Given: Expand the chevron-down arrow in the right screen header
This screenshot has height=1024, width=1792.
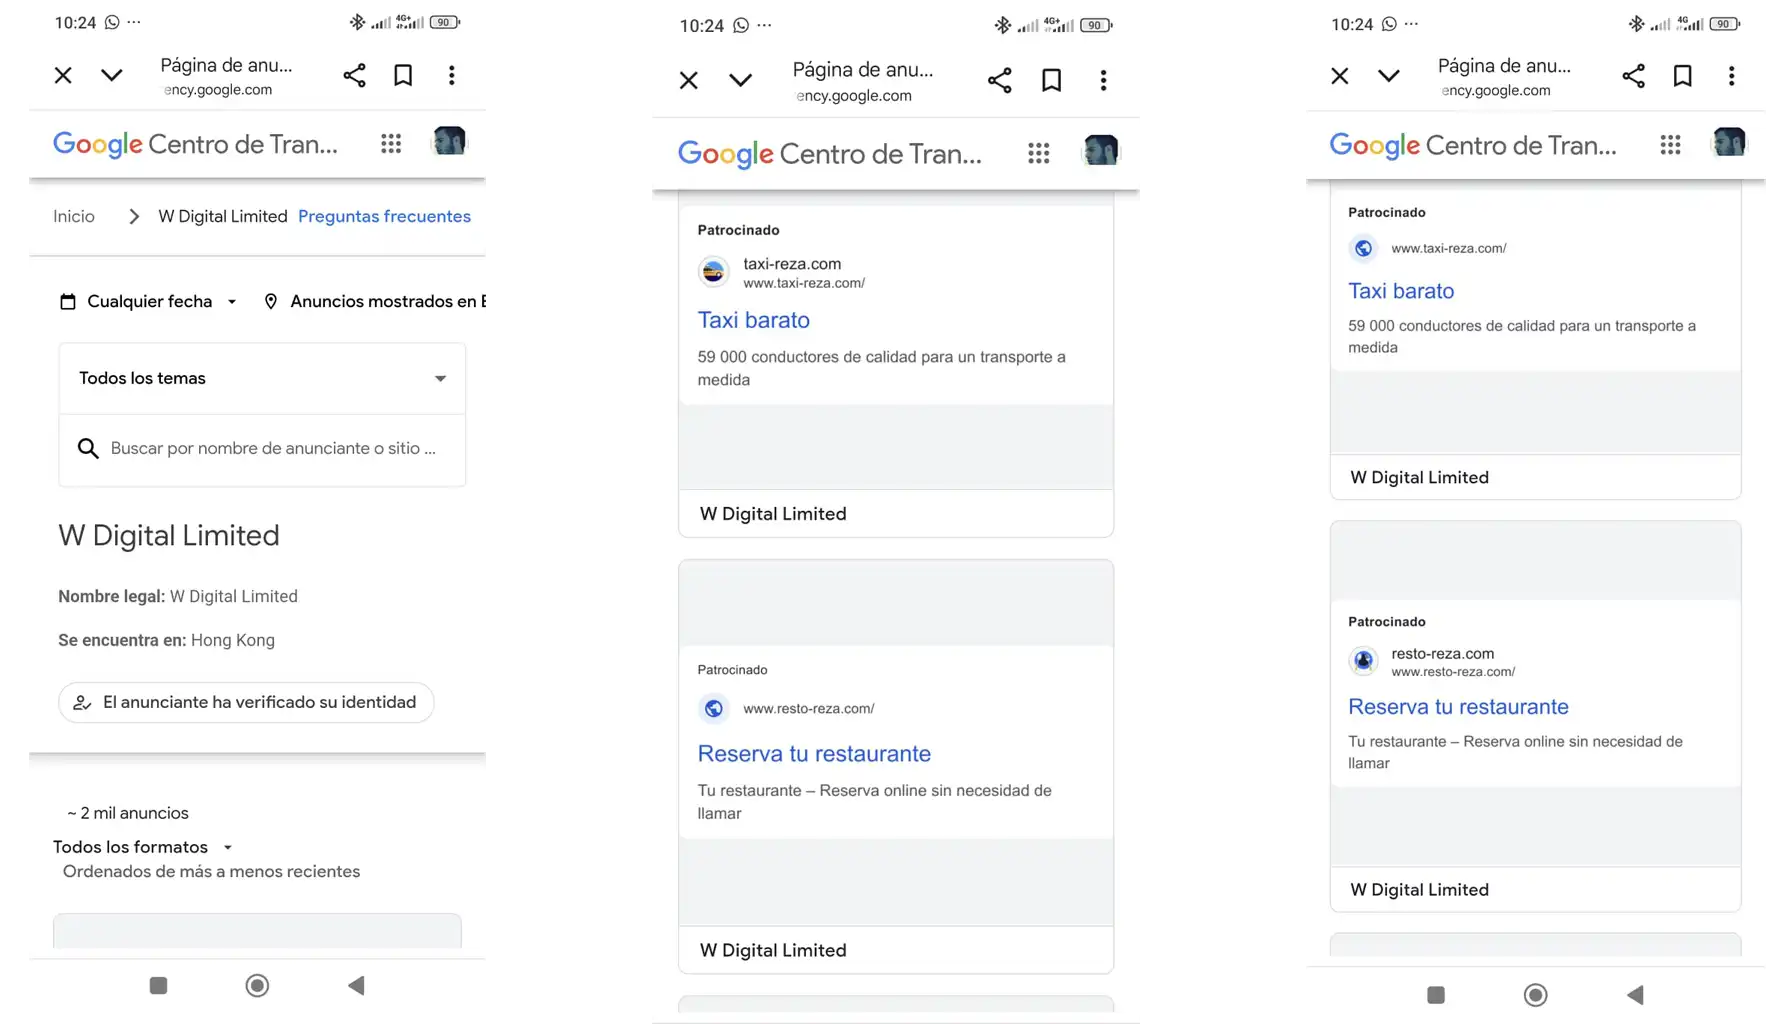Looking at the screenshot, I should (x=1389, y=76).
